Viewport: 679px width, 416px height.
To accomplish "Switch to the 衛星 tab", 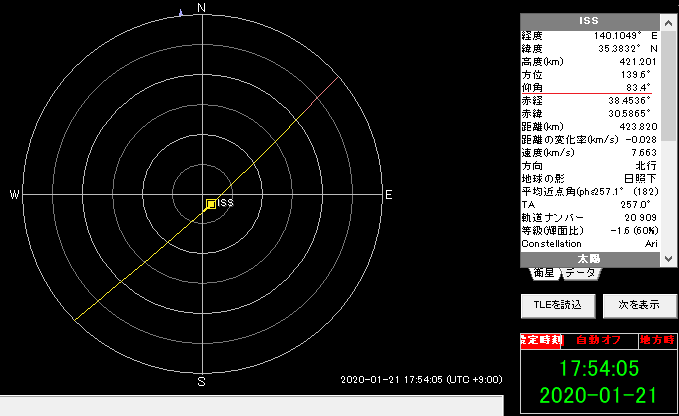I will [544, 273].
